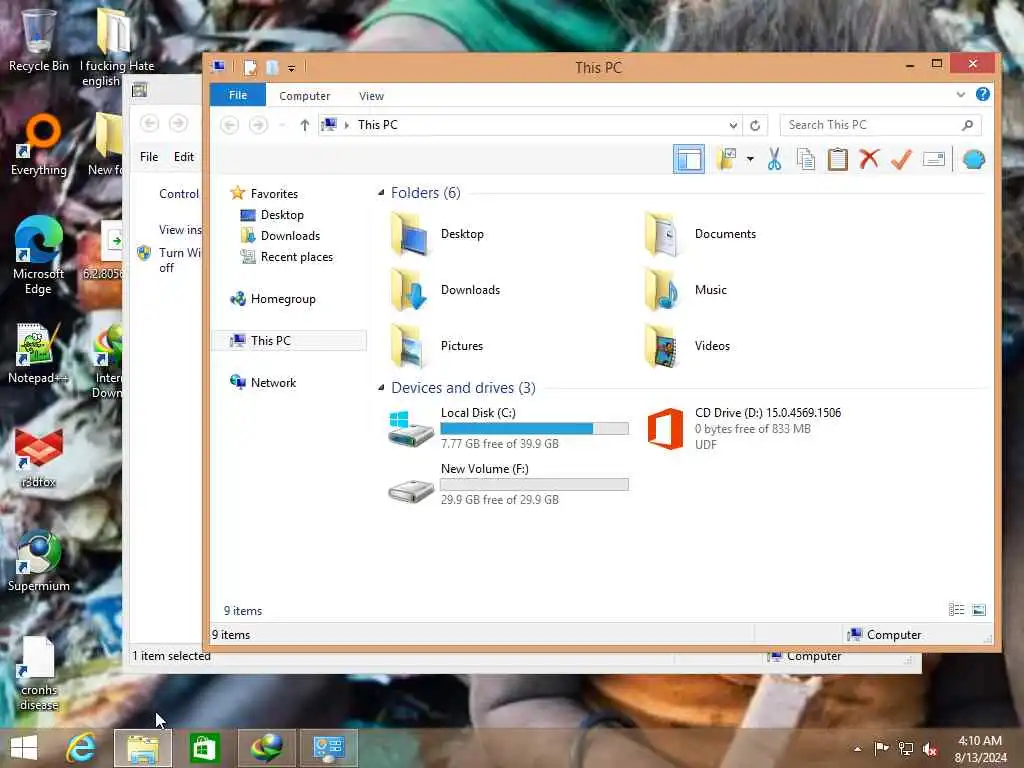This screenshot has height=768, width=1024.
Task: Select the Pictures folder icon
Action: (x=409, y=346)
